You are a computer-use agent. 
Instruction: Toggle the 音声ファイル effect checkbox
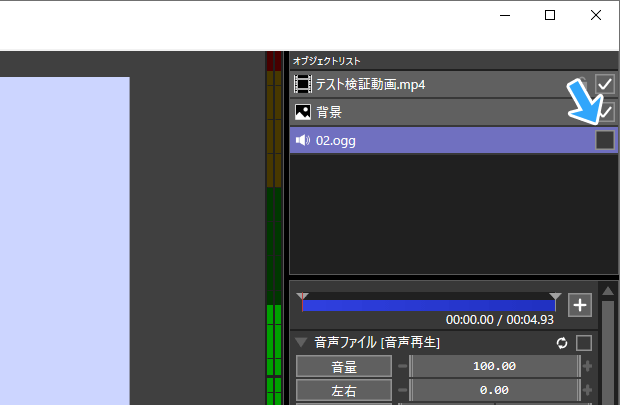(584, 343)
